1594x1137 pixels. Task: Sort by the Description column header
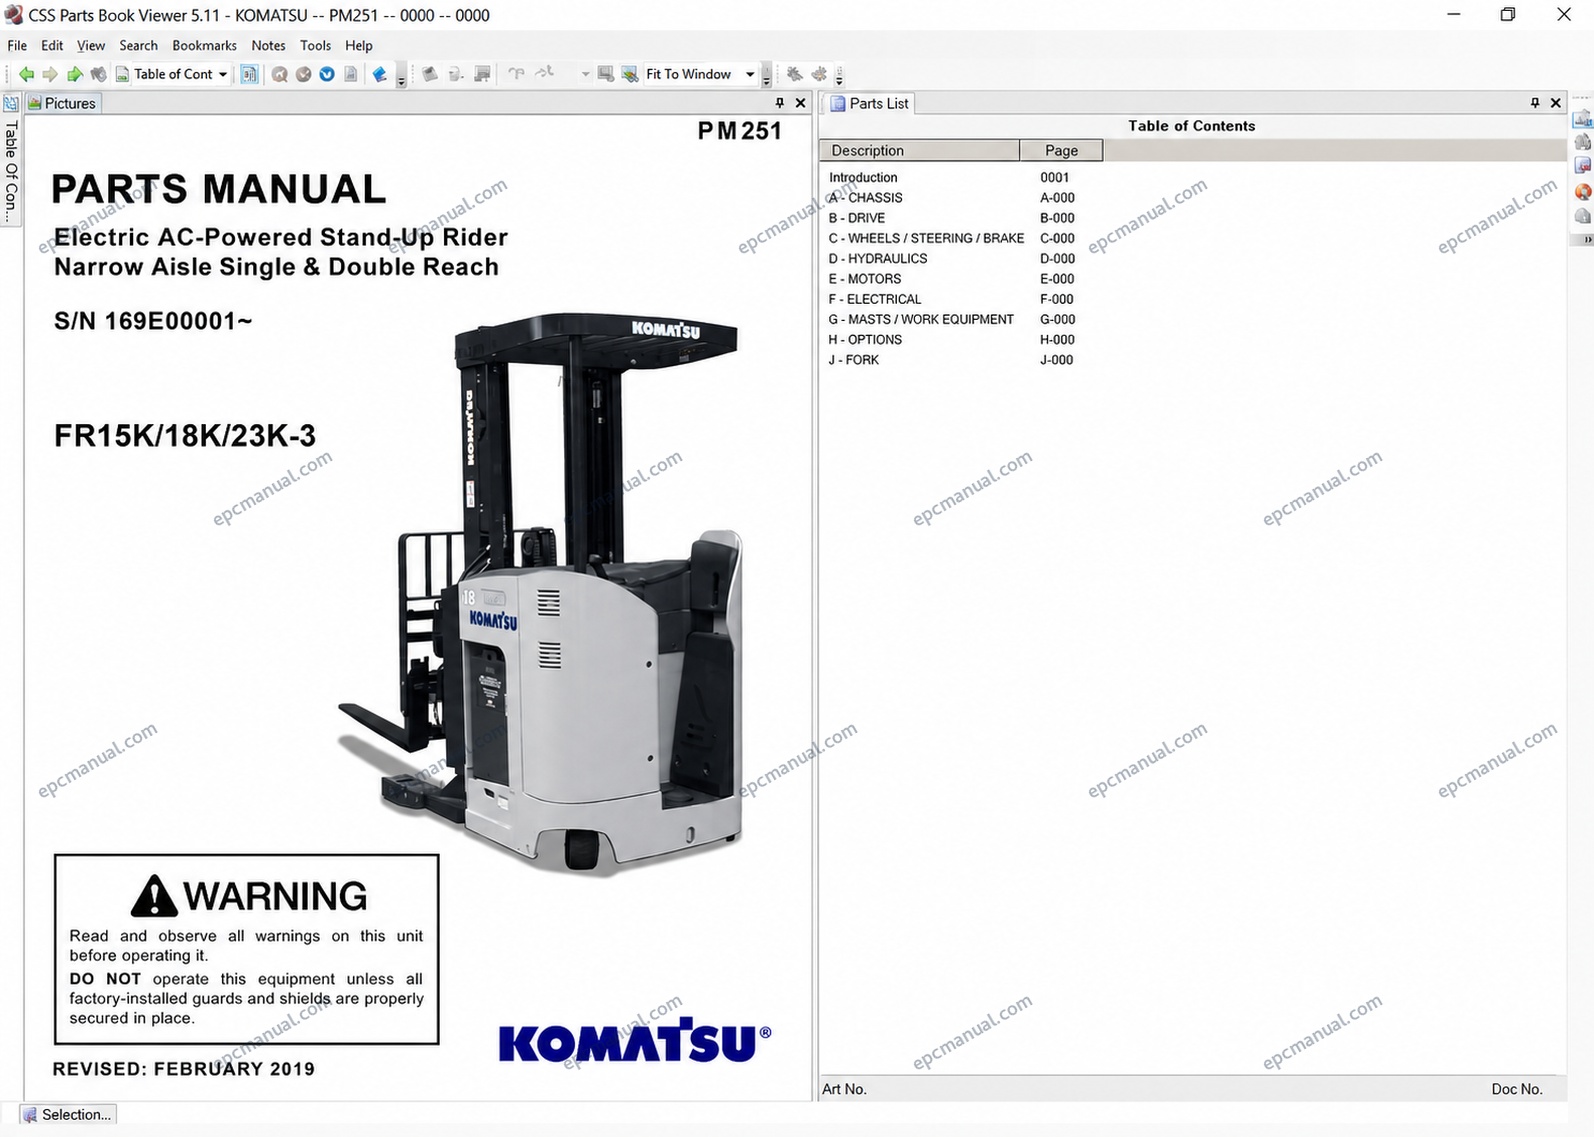(x=919, y=150)
